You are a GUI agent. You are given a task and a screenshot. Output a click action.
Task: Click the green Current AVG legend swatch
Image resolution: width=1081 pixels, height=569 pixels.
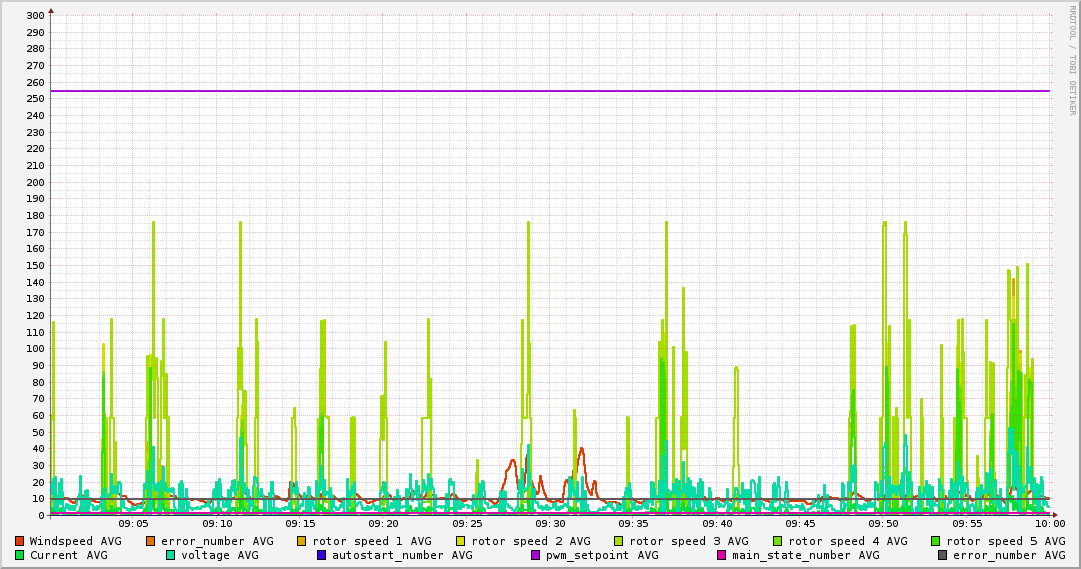(x=20, y=555)
